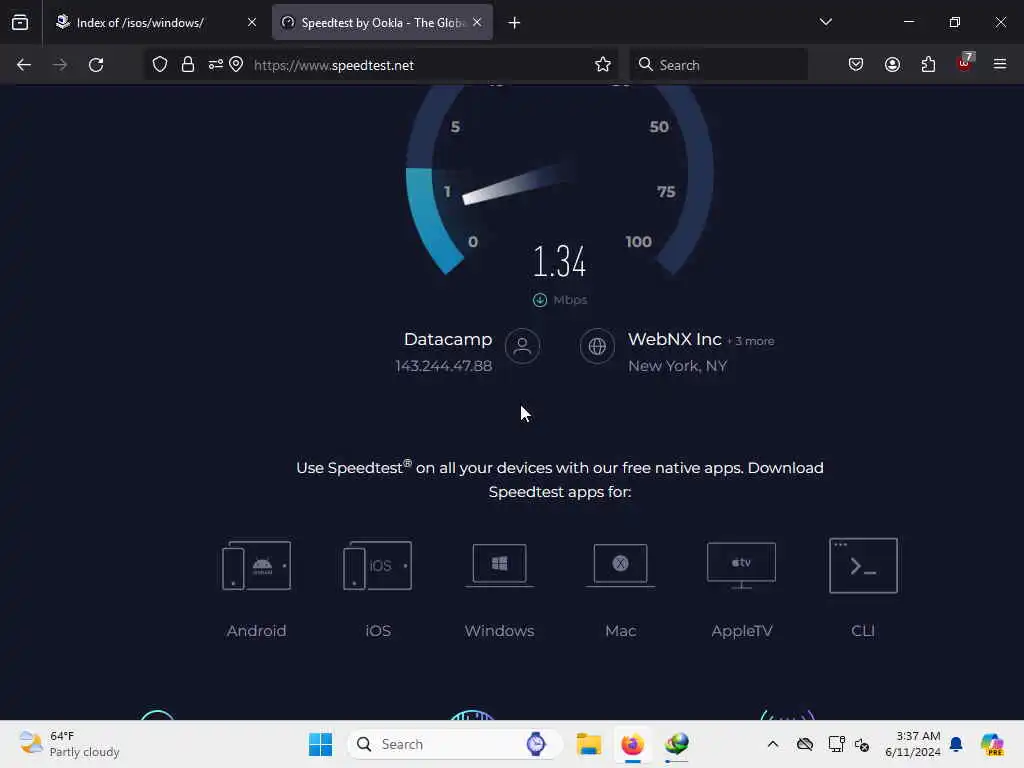
Task: Open Firefox from the taskbar
Action: [x=632, y=744]
